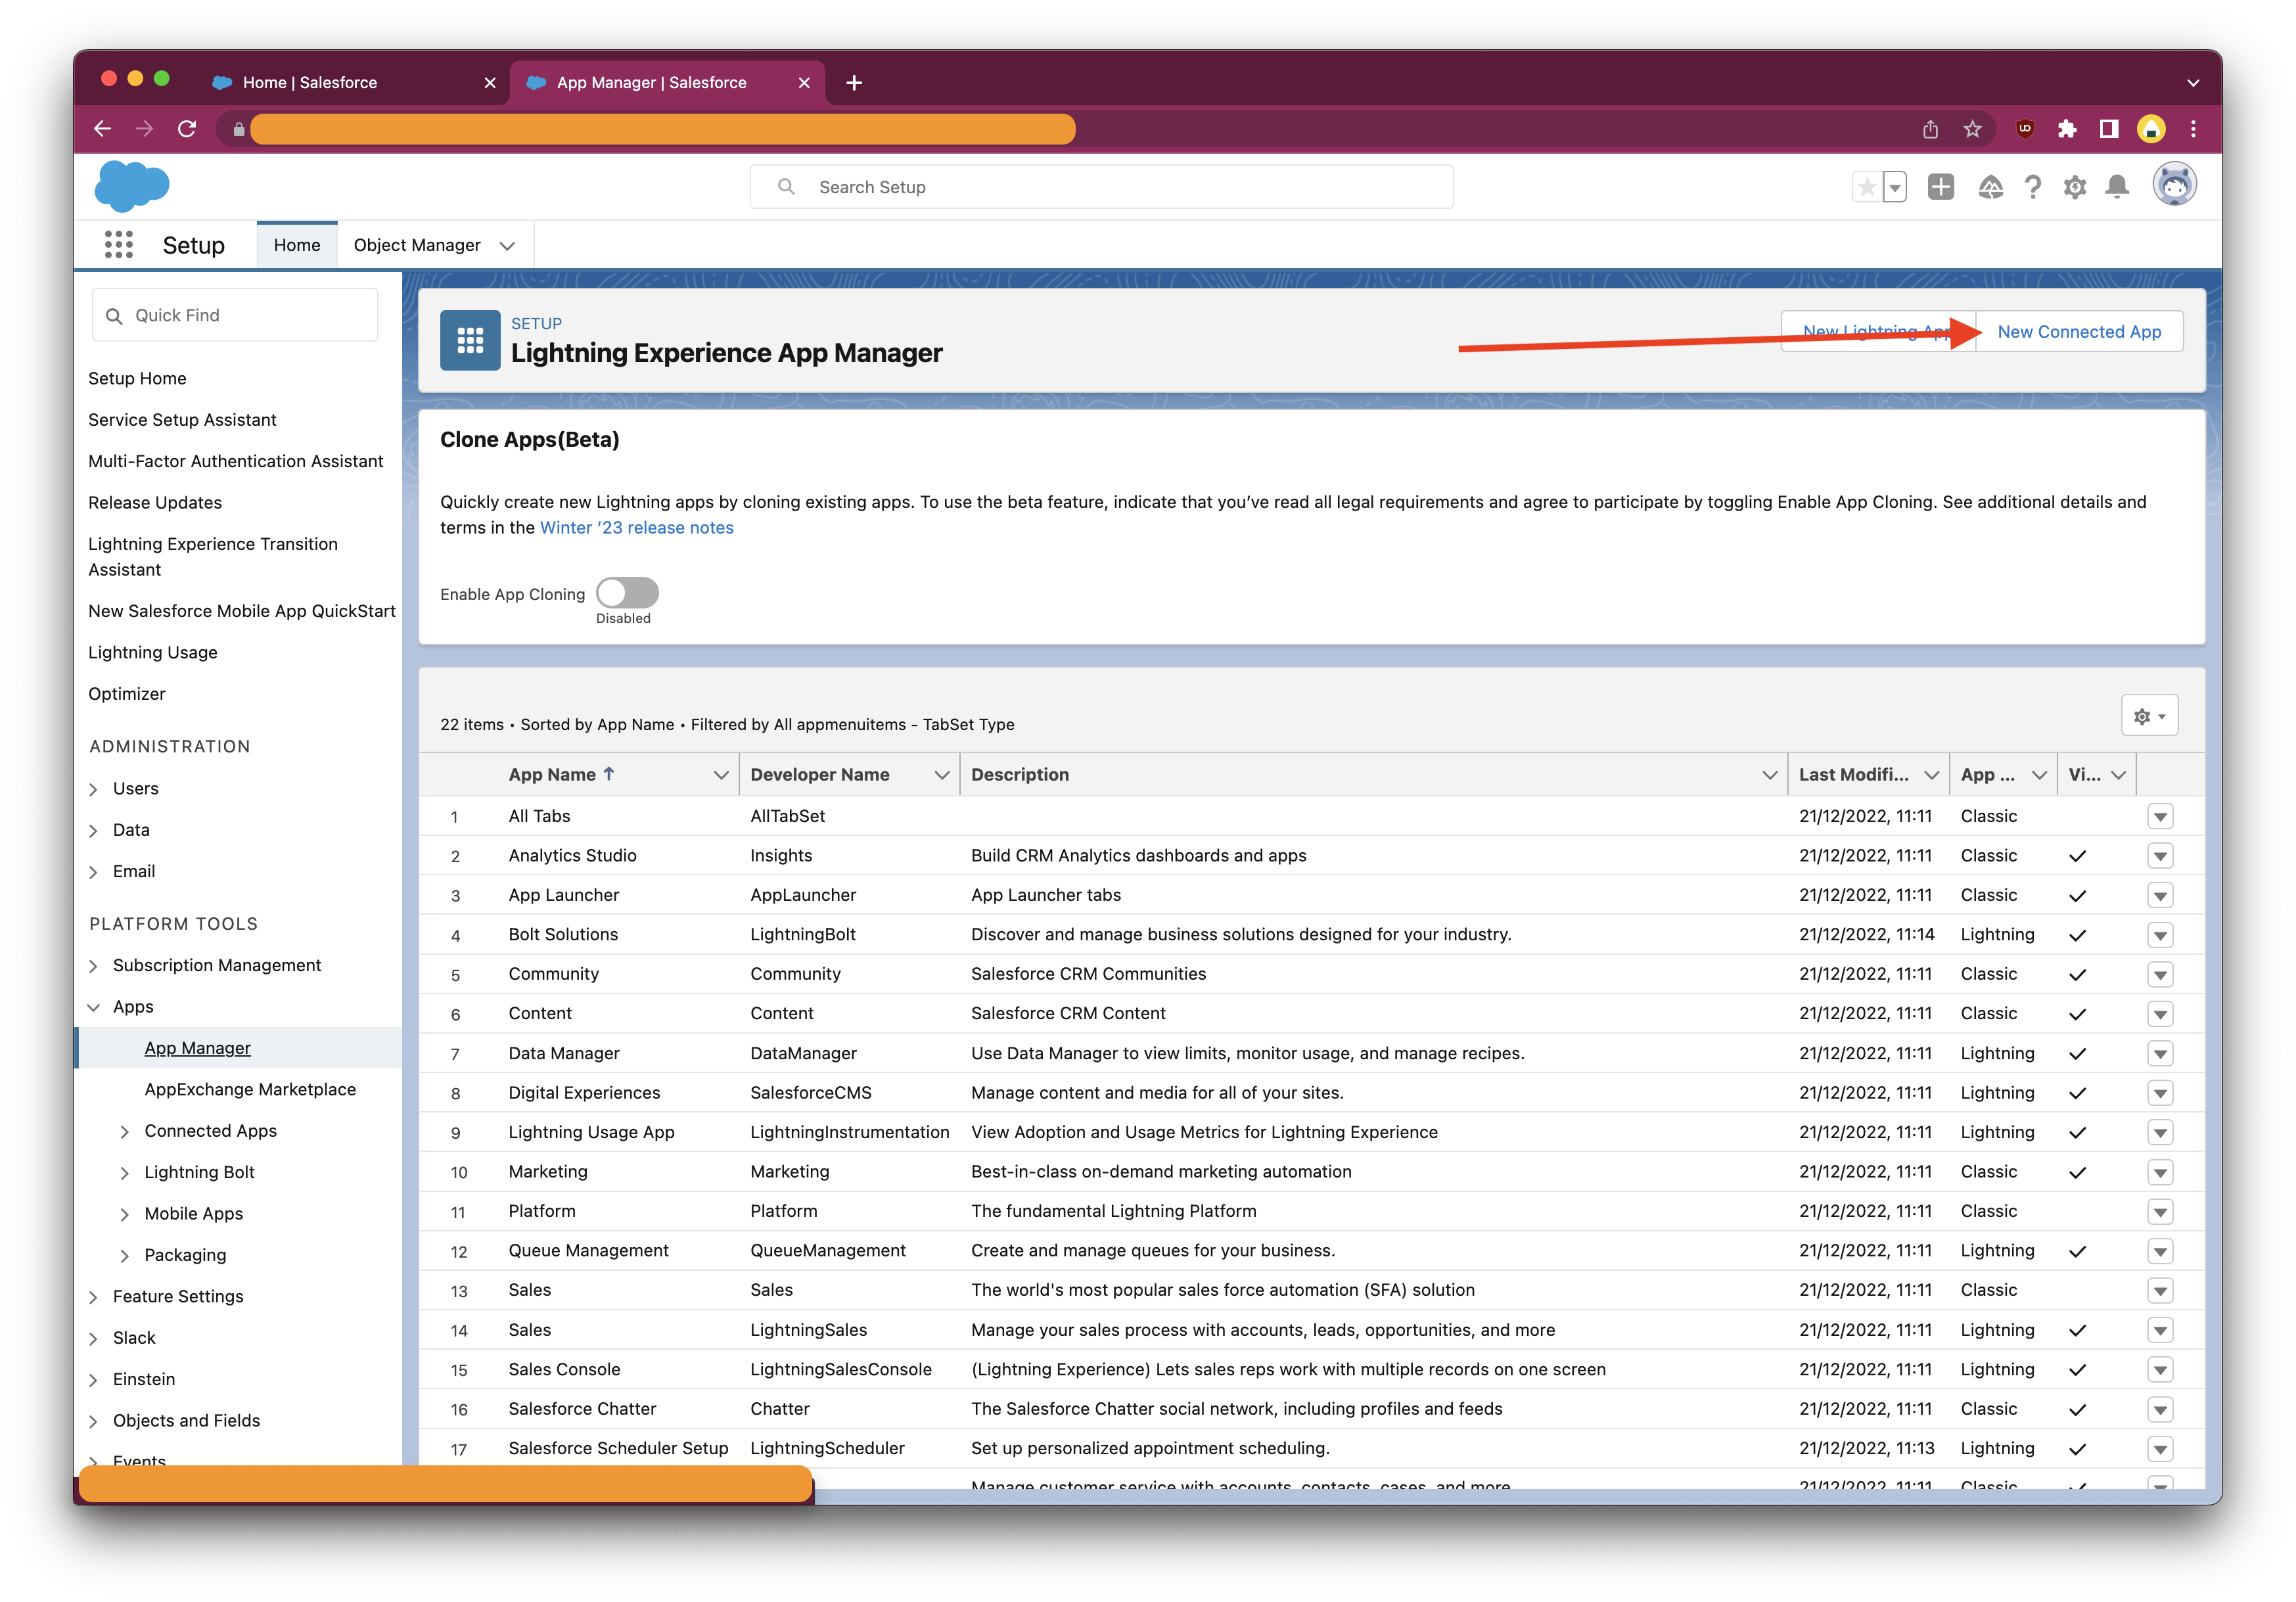Select the LightningScheduler developer name cell
The height and width of the screenshot is (1602, 2296).
click(827, 1448)
